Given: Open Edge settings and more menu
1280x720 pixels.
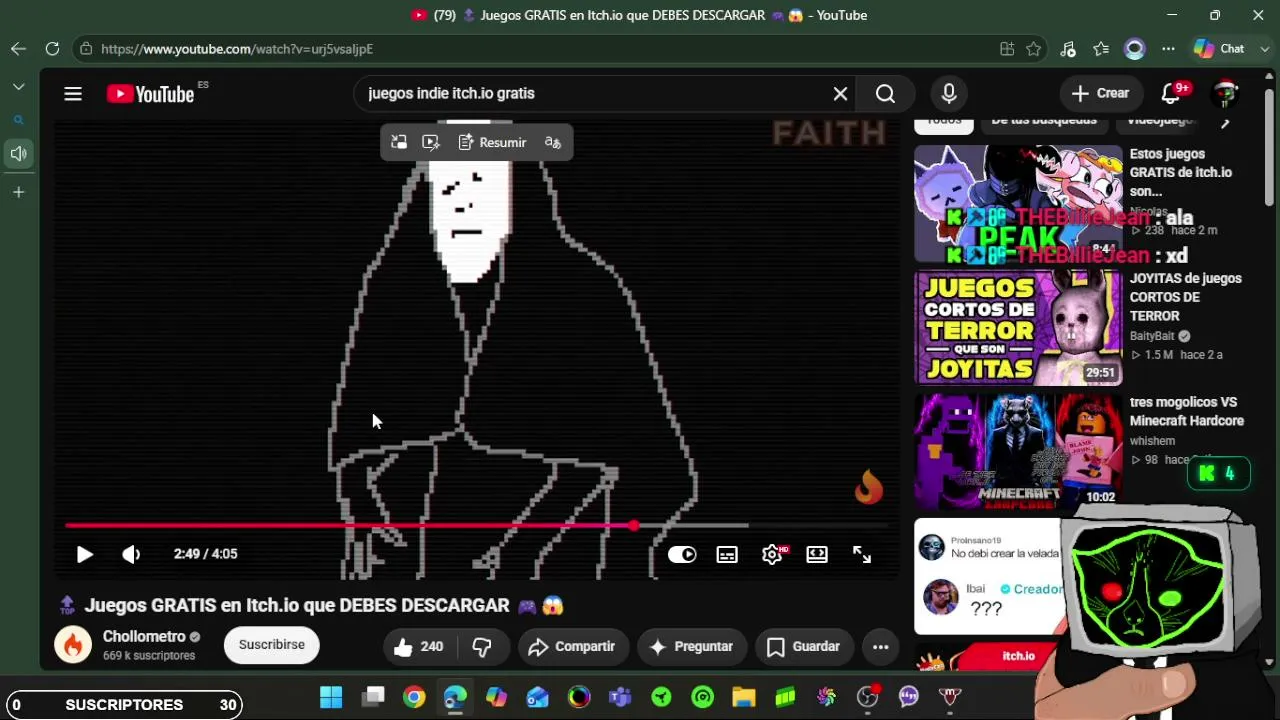Looking at the screenshot, I should (1168, 49).
